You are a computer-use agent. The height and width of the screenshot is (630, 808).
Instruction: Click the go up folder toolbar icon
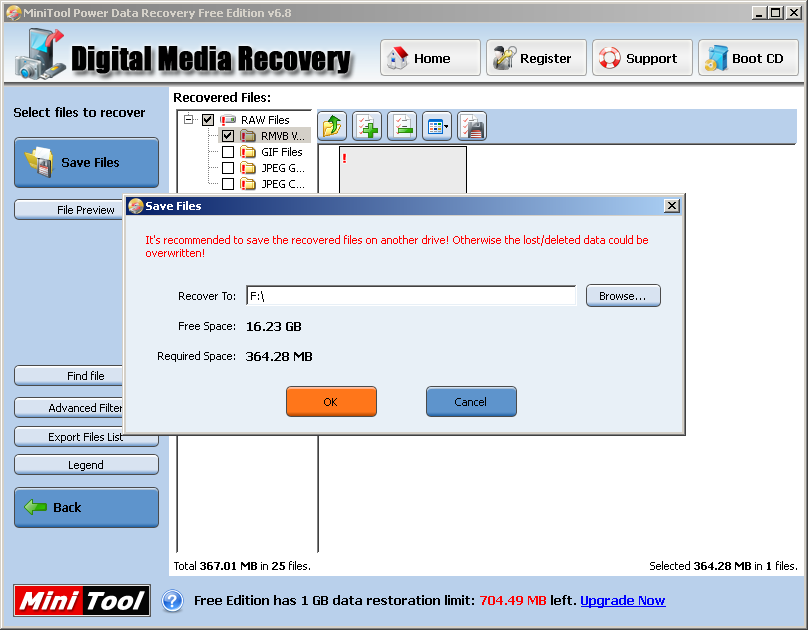[x=332, y=126]
